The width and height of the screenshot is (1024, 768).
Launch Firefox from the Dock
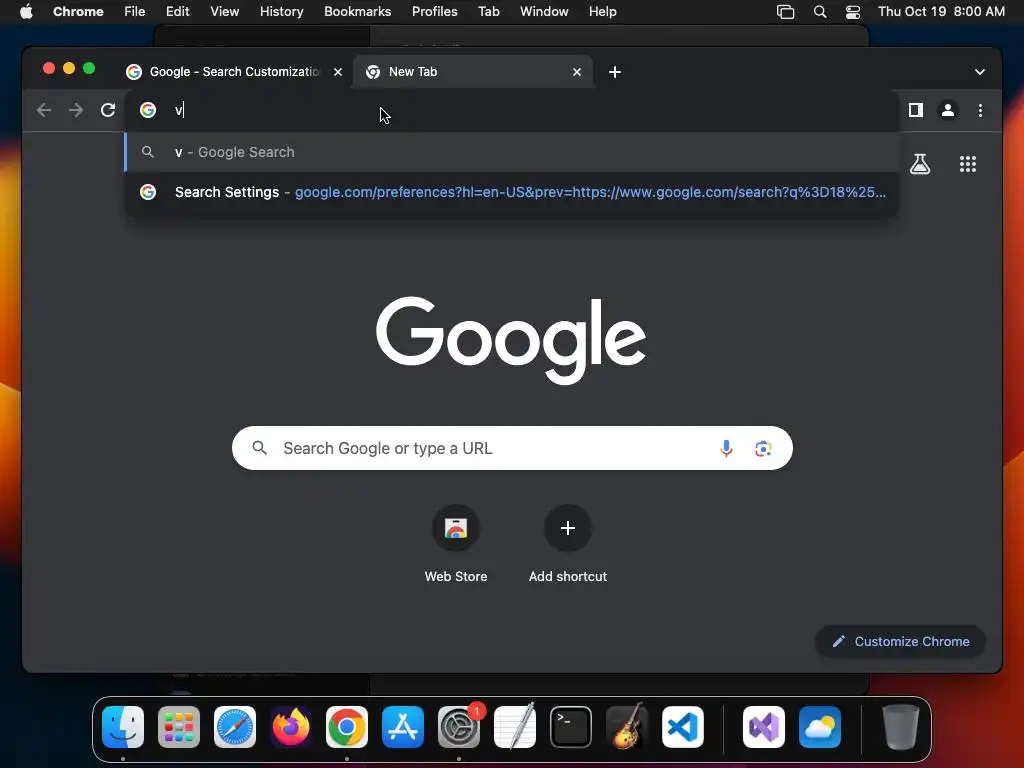(x=291, y=727)
